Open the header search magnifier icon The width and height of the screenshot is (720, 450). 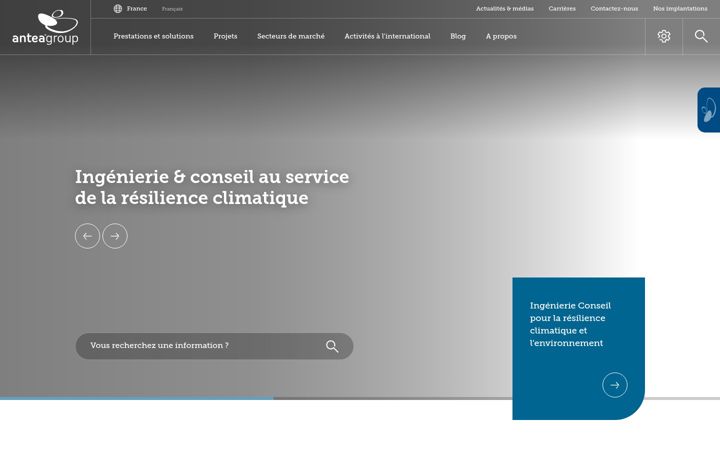tap(701, 36)
